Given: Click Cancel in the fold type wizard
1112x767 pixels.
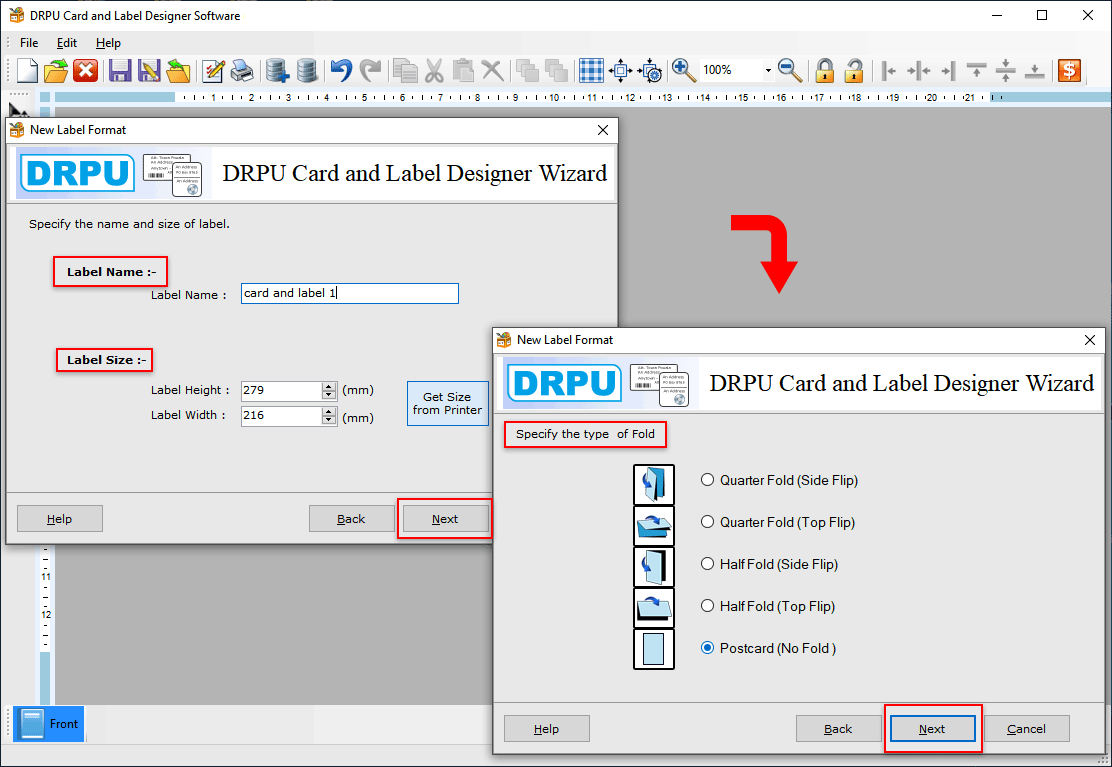Looking at the screenshot, I should coord(1026,729).
